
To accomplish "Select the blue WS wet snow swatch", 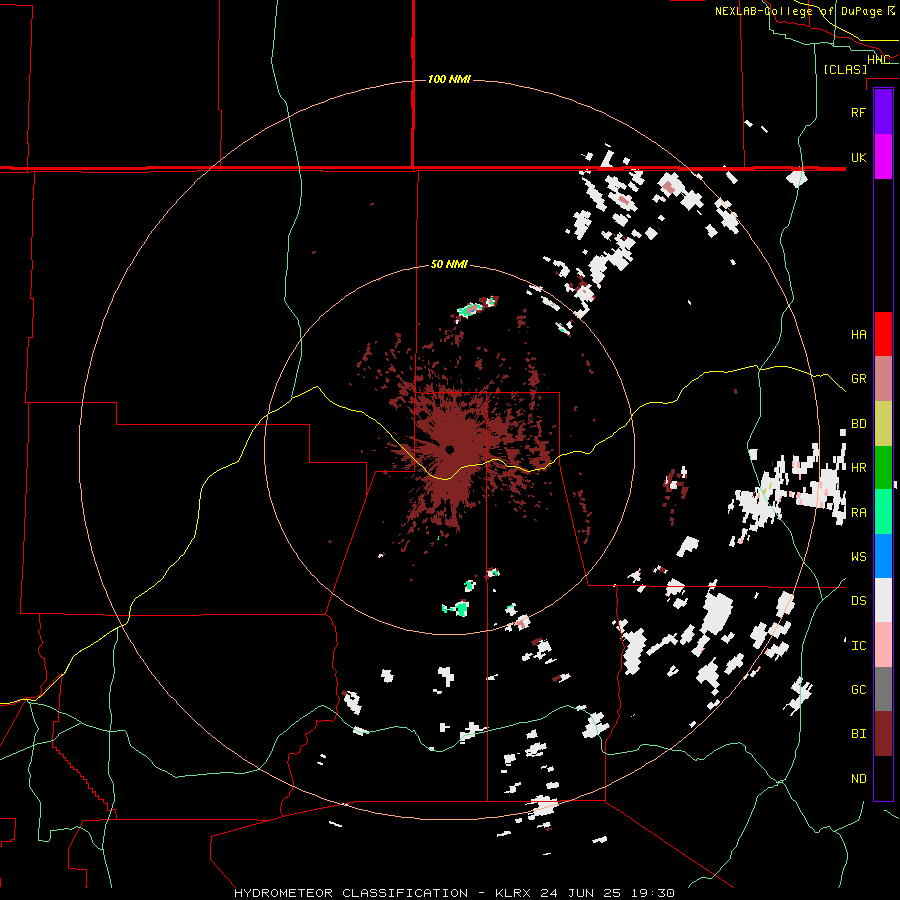I will 883,556.
